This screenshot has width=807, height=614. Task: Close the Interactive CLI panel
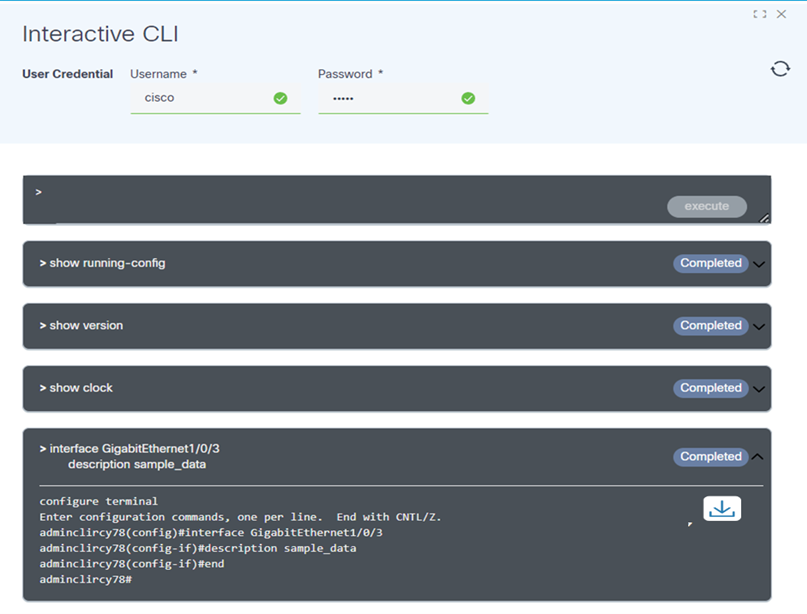pos(781,14)
